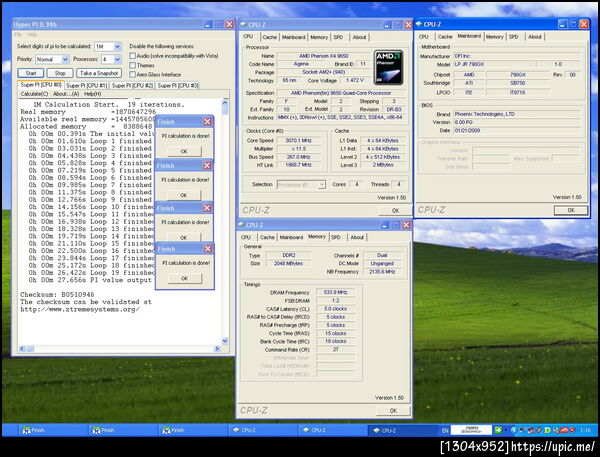This screenshot has width=600, height=457.
Task: Open the SPD tab in the Memory CPU-Z window
Action: click(335, 237)
